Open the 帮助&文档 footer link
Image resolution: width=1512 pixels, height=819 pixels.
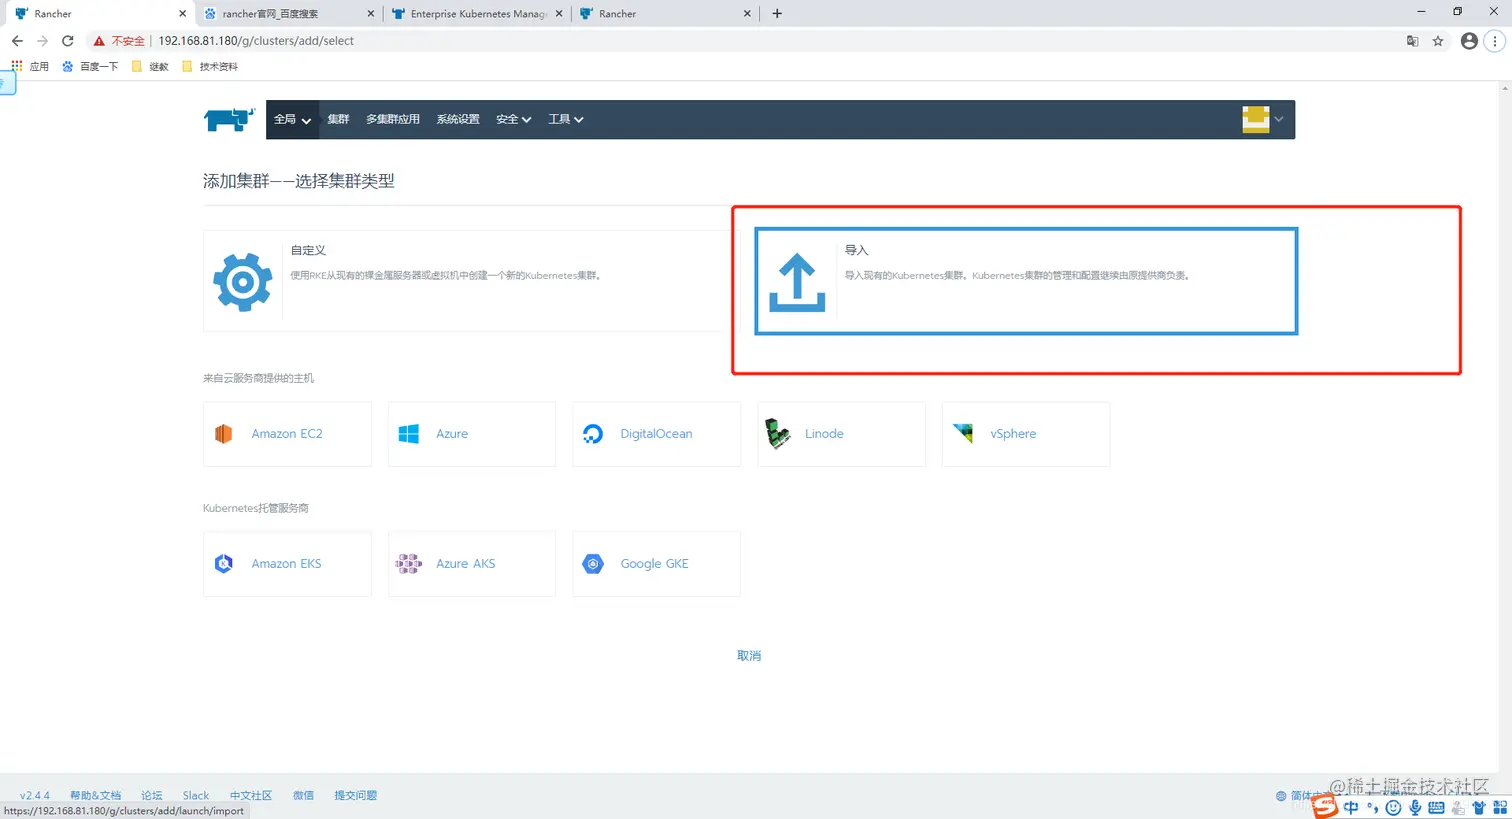(95, 796)
